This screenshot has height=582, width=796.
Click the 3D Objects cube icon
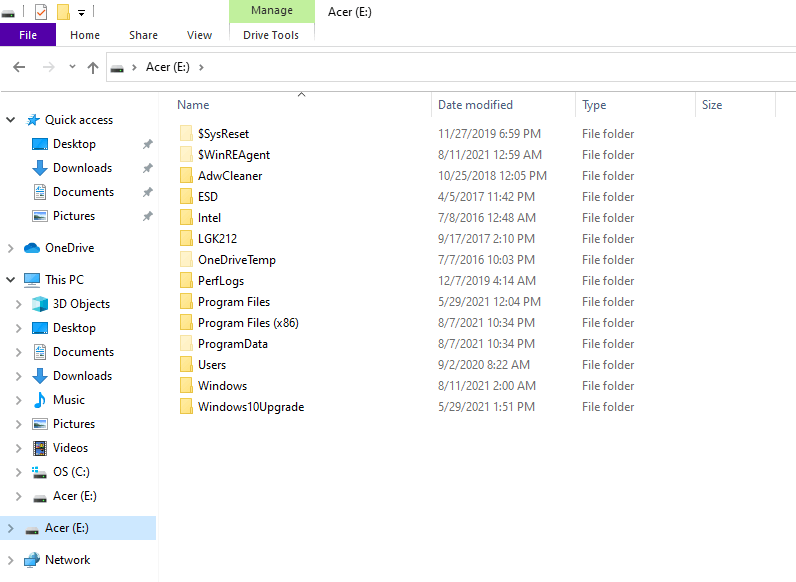coord(40,304)
